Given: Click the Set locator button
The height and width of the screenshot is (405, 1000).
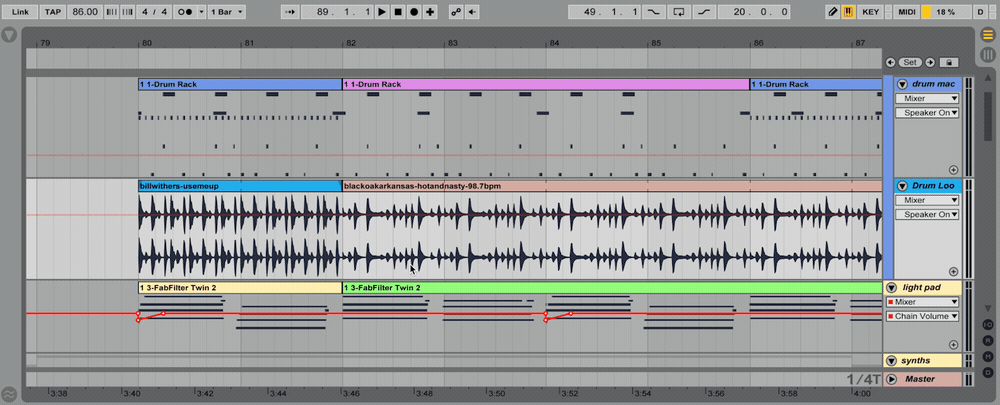Looking at the screenshot, I should (910, 63).
